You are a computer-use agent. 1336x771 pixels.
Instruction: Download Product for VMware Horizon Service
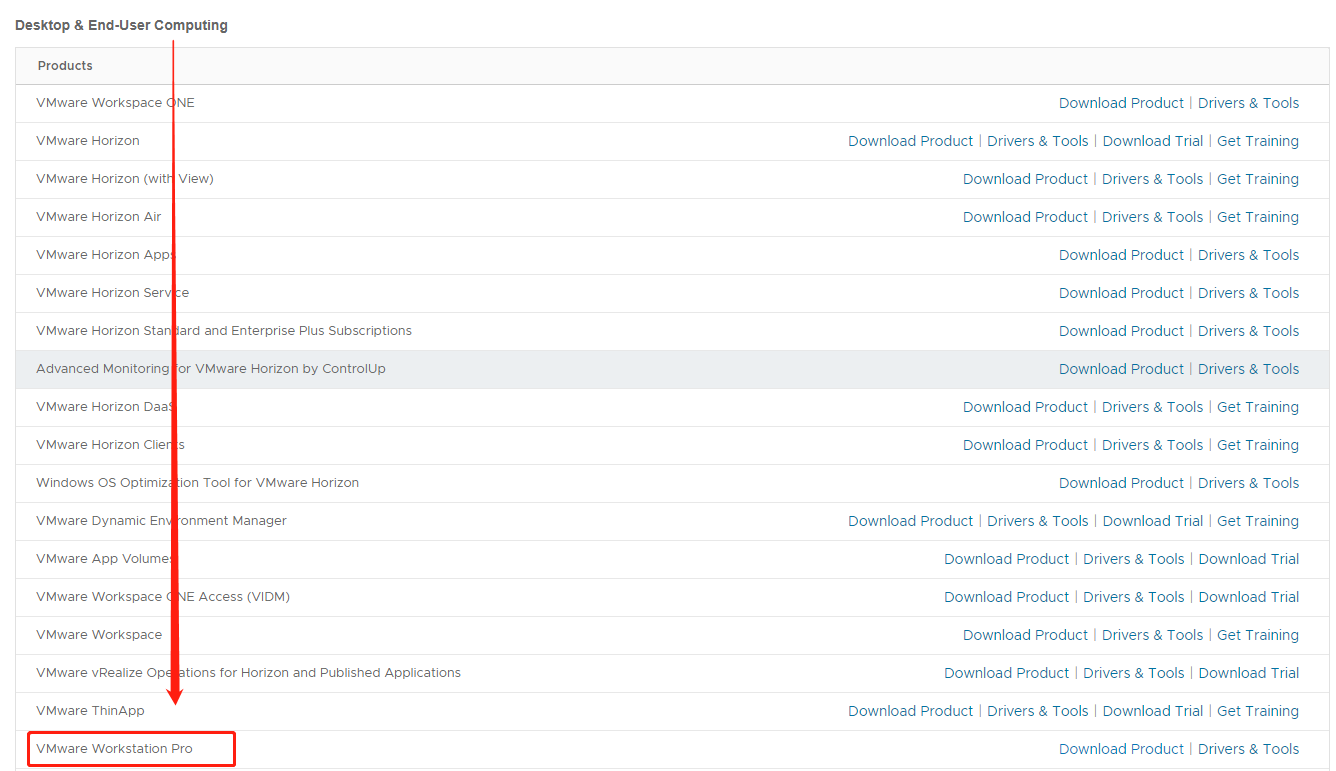click(x=1121, y=293)
